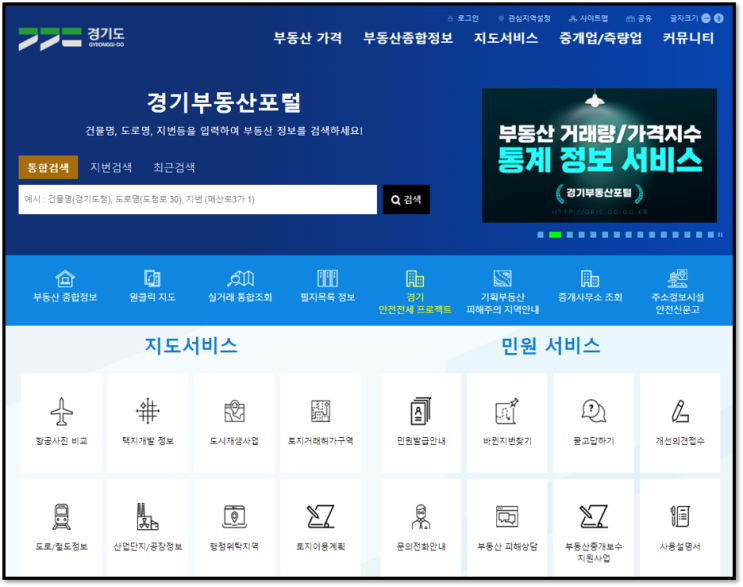Click the 공유 share link

click(x=639, y=18)
